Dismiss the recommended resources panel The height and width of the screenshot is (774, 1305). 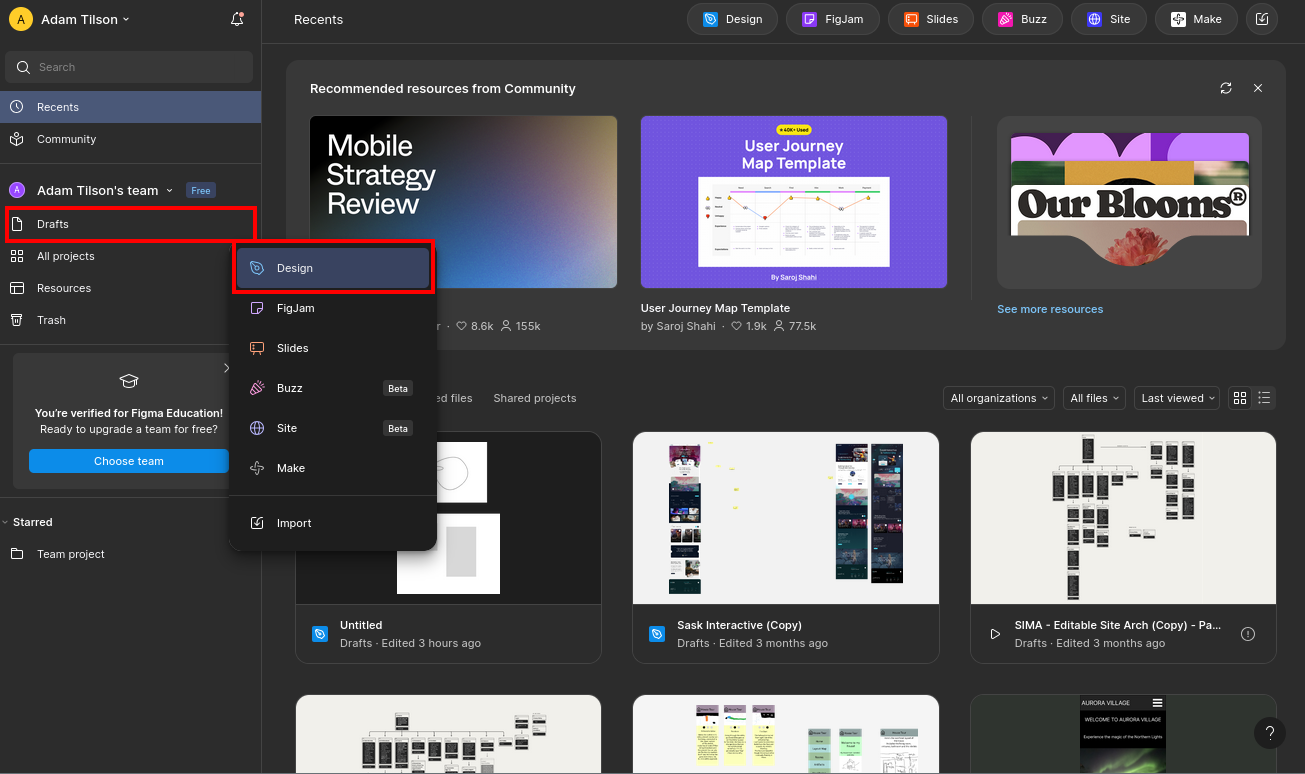[x=1258, y=88]
